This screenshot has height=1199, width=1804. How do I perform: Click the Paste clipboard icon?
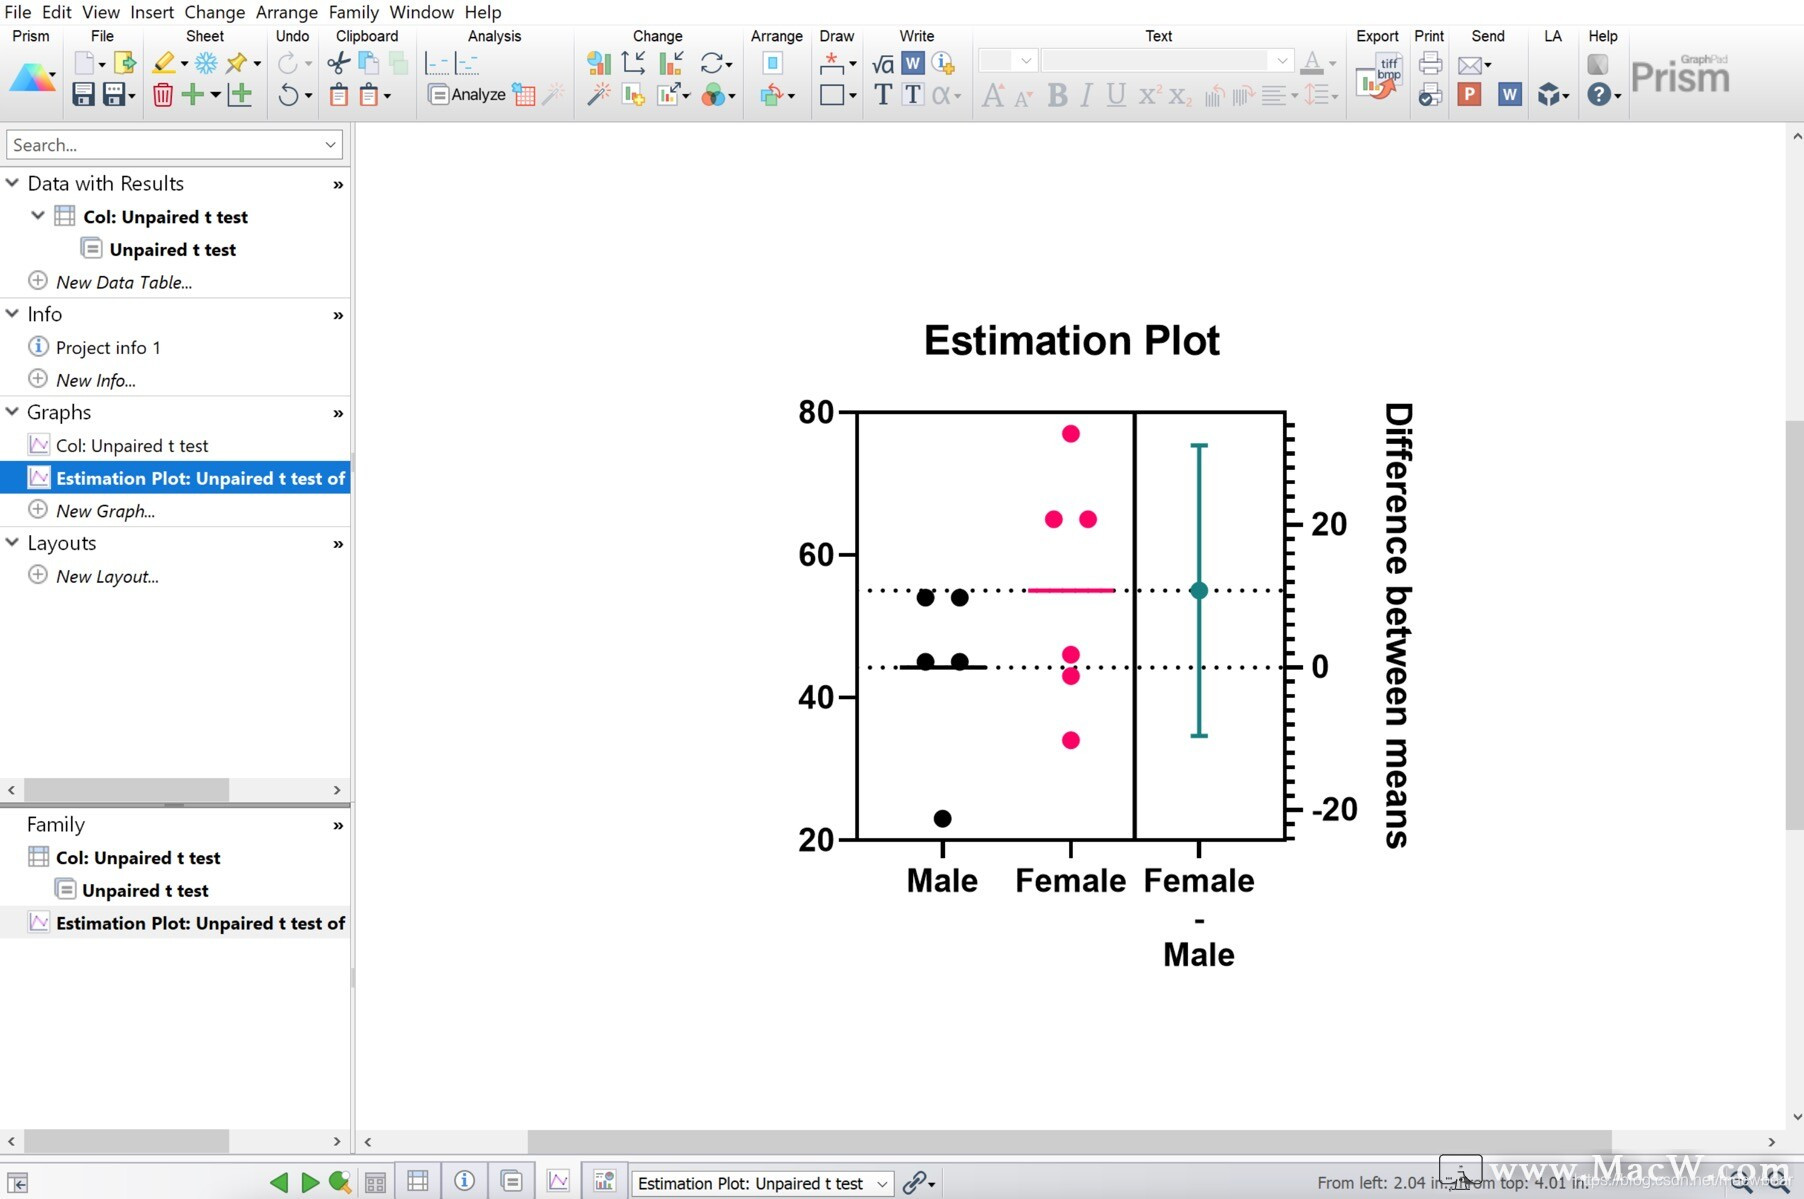(339, 95)
